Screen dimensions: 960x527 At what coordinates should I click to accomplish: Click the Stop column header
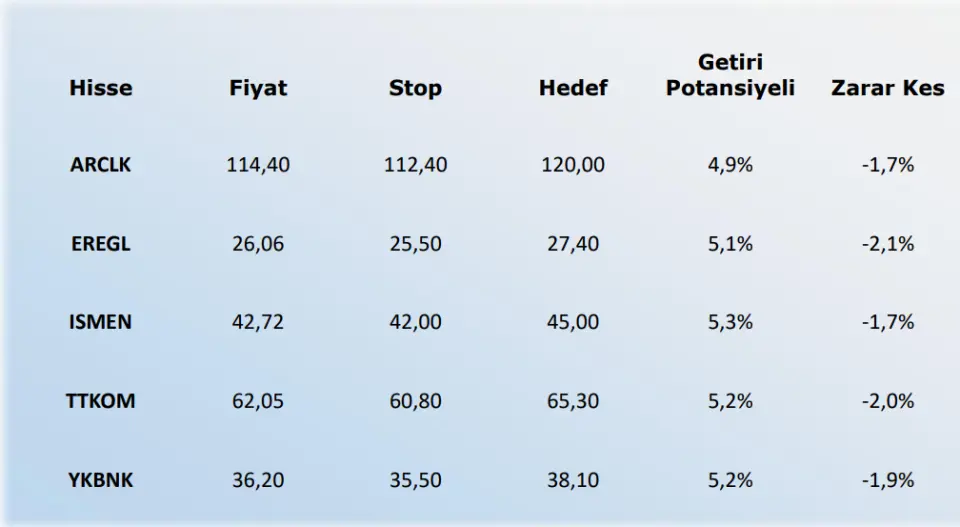point(415,88)
